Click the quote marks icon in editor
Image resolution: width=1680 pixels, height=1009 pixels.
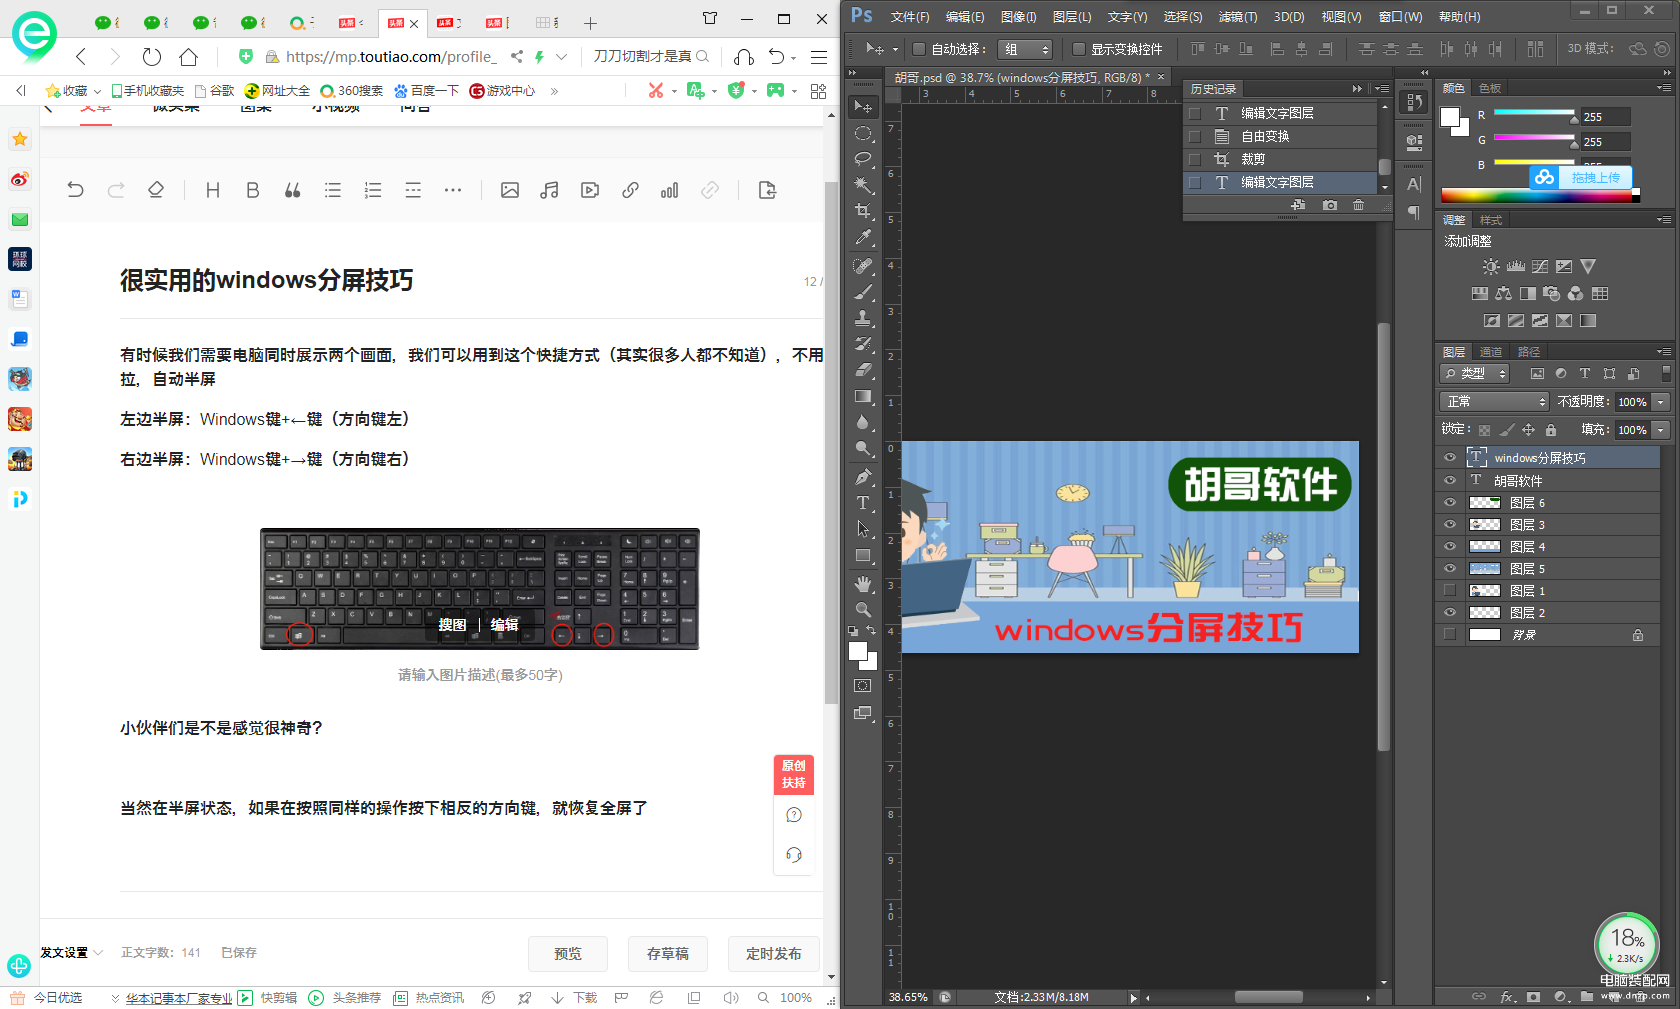click(293, 190)
